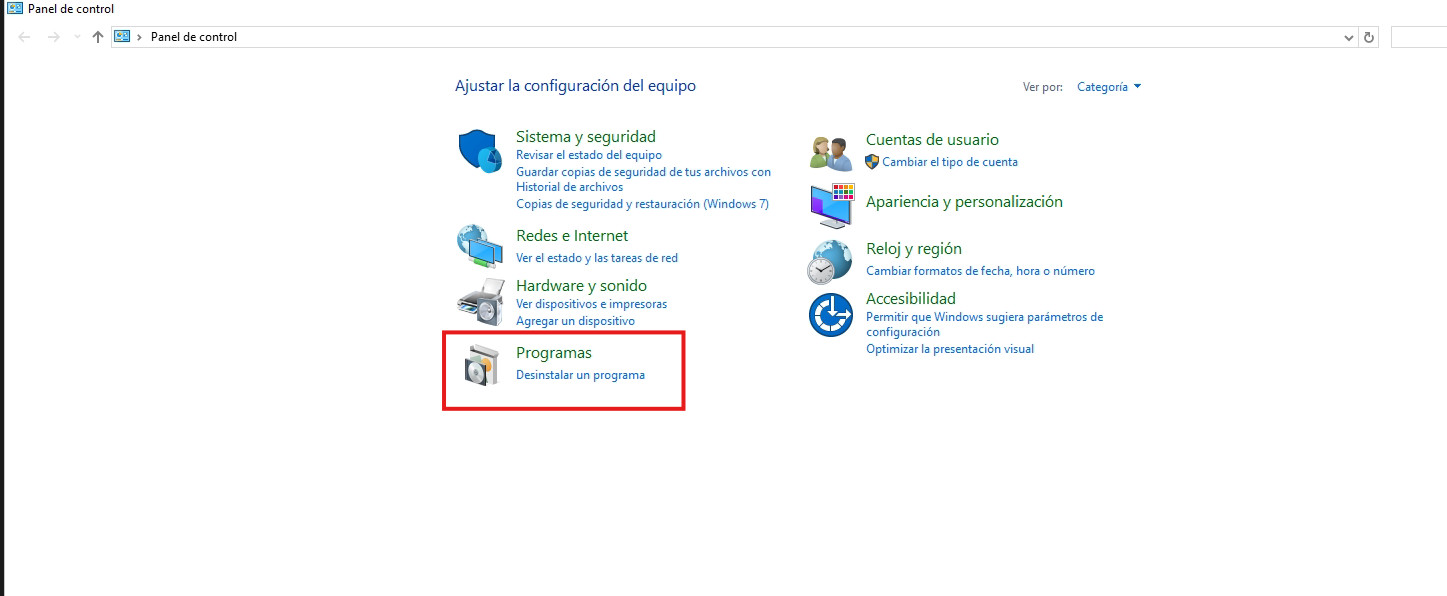Open Revisar el estado del equipo
Viewport: 1447px width, 596px height.
pos(589,155)
